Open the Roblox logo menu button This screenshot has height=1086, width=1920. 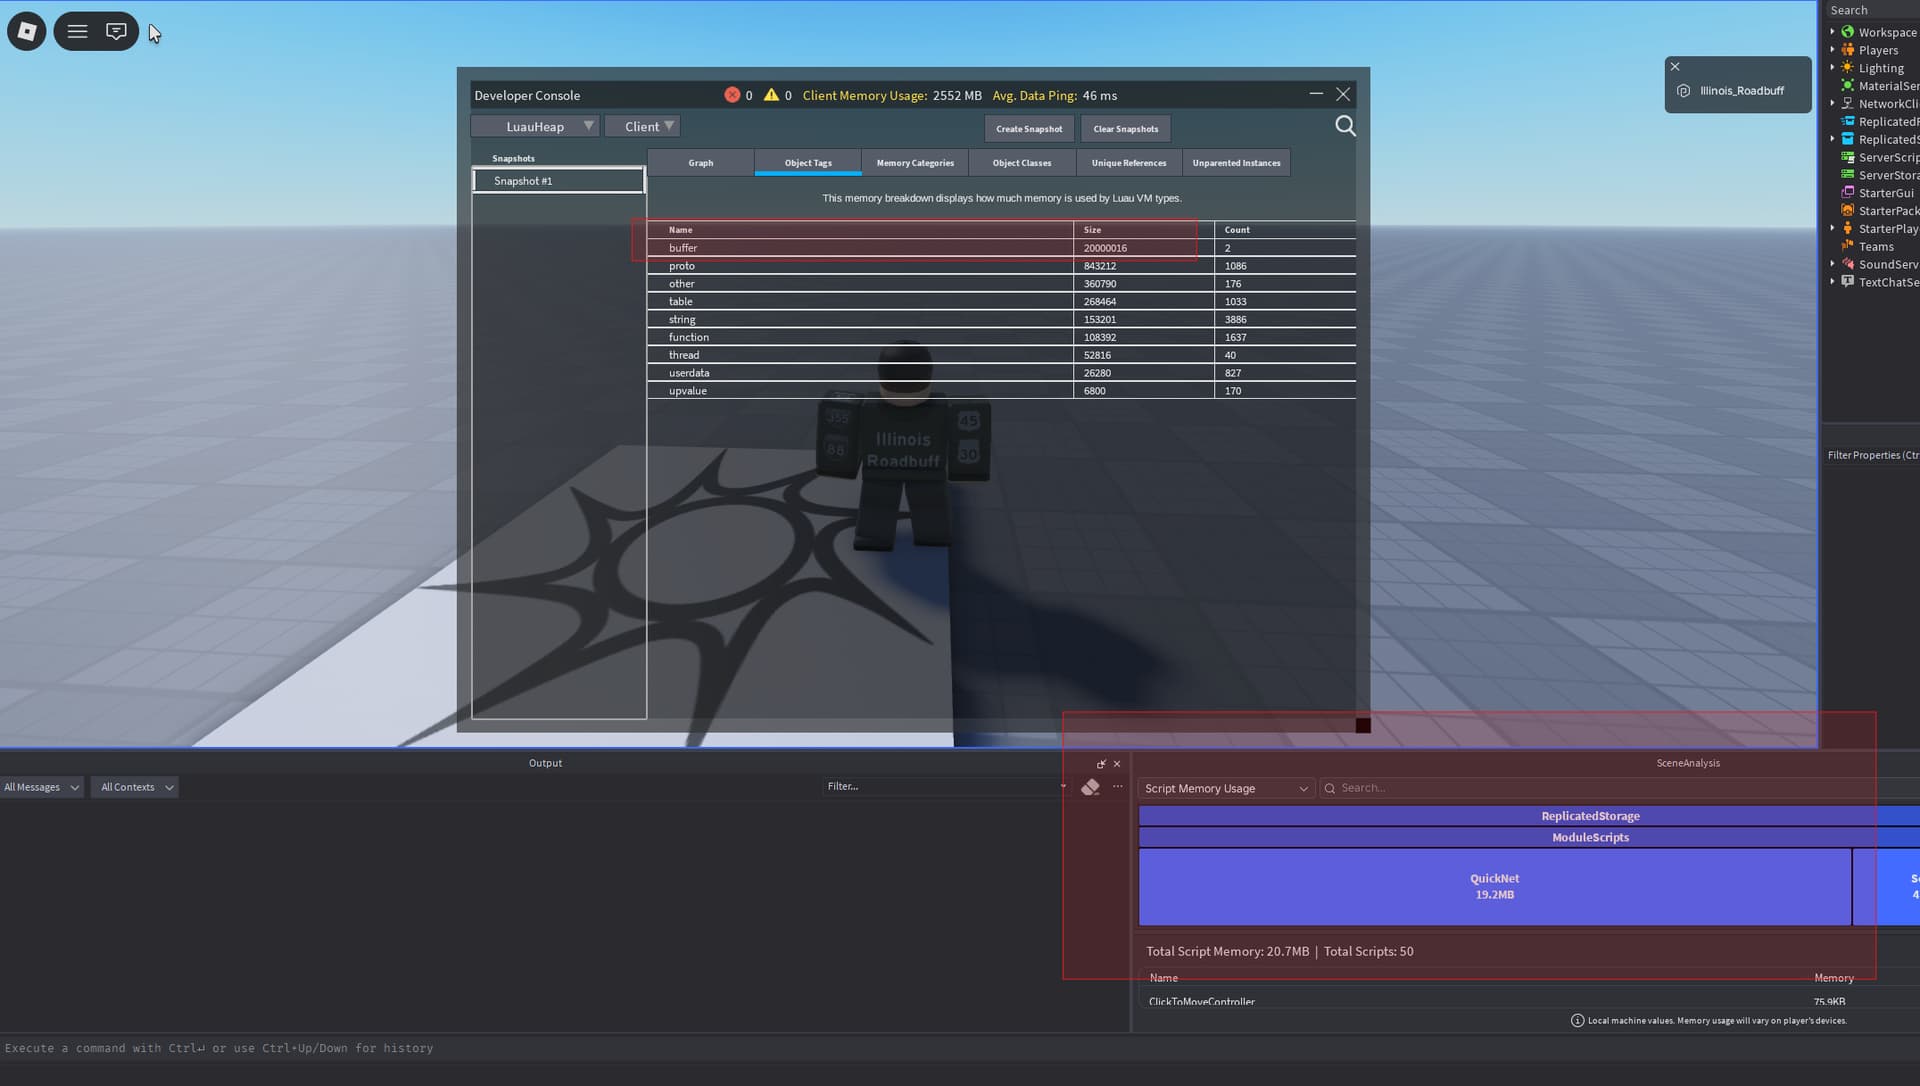click(27, 32)
